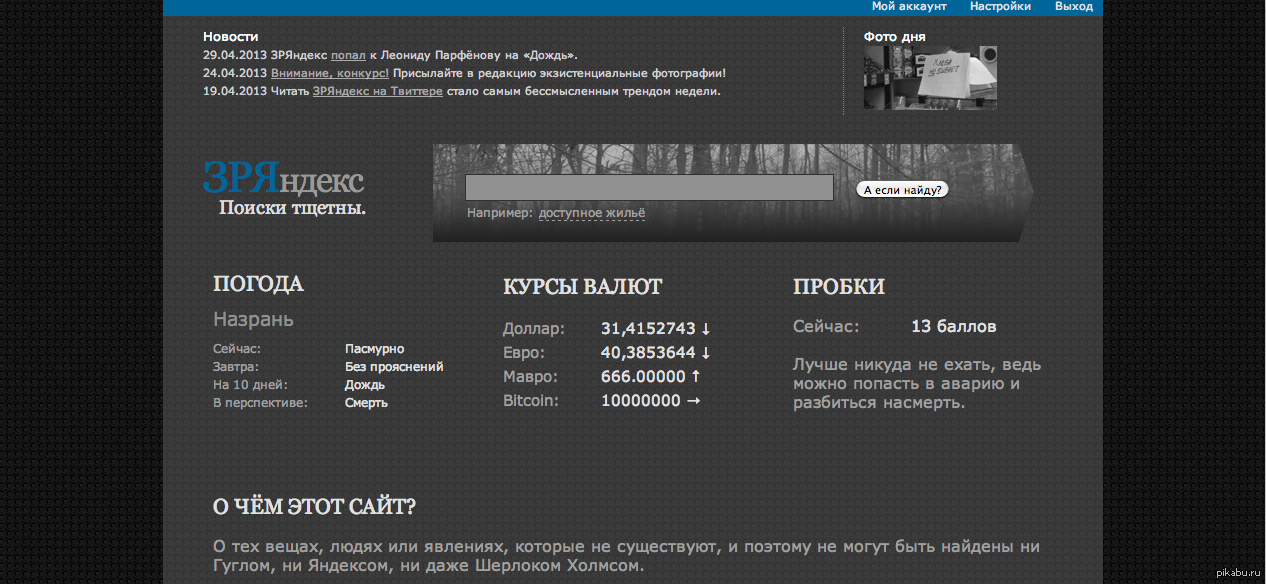Click the Выход link to log out
This screenshot has height=584, width=1266.
(x=1073, y=6)
